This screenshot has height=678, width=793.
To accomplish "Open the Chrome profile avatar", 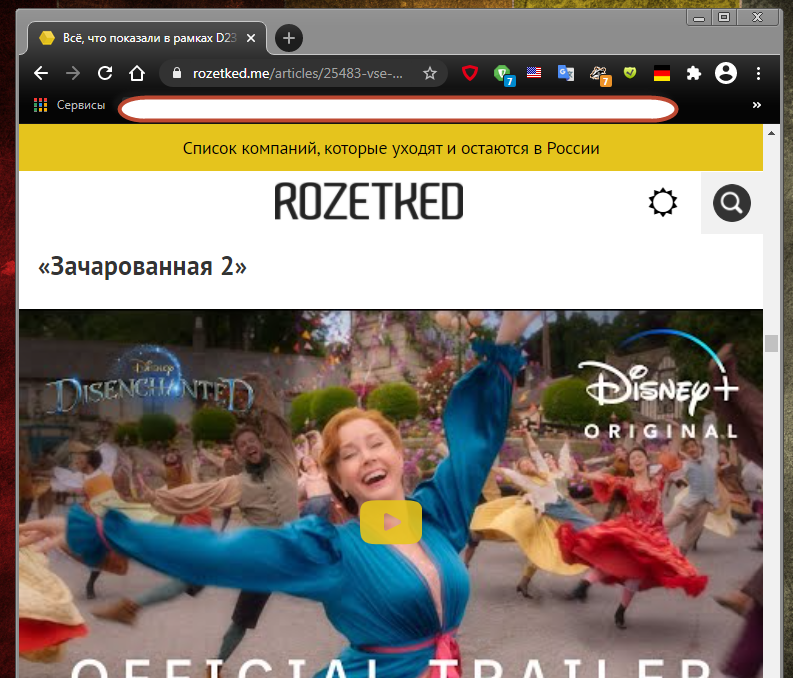I will [725, 73].
